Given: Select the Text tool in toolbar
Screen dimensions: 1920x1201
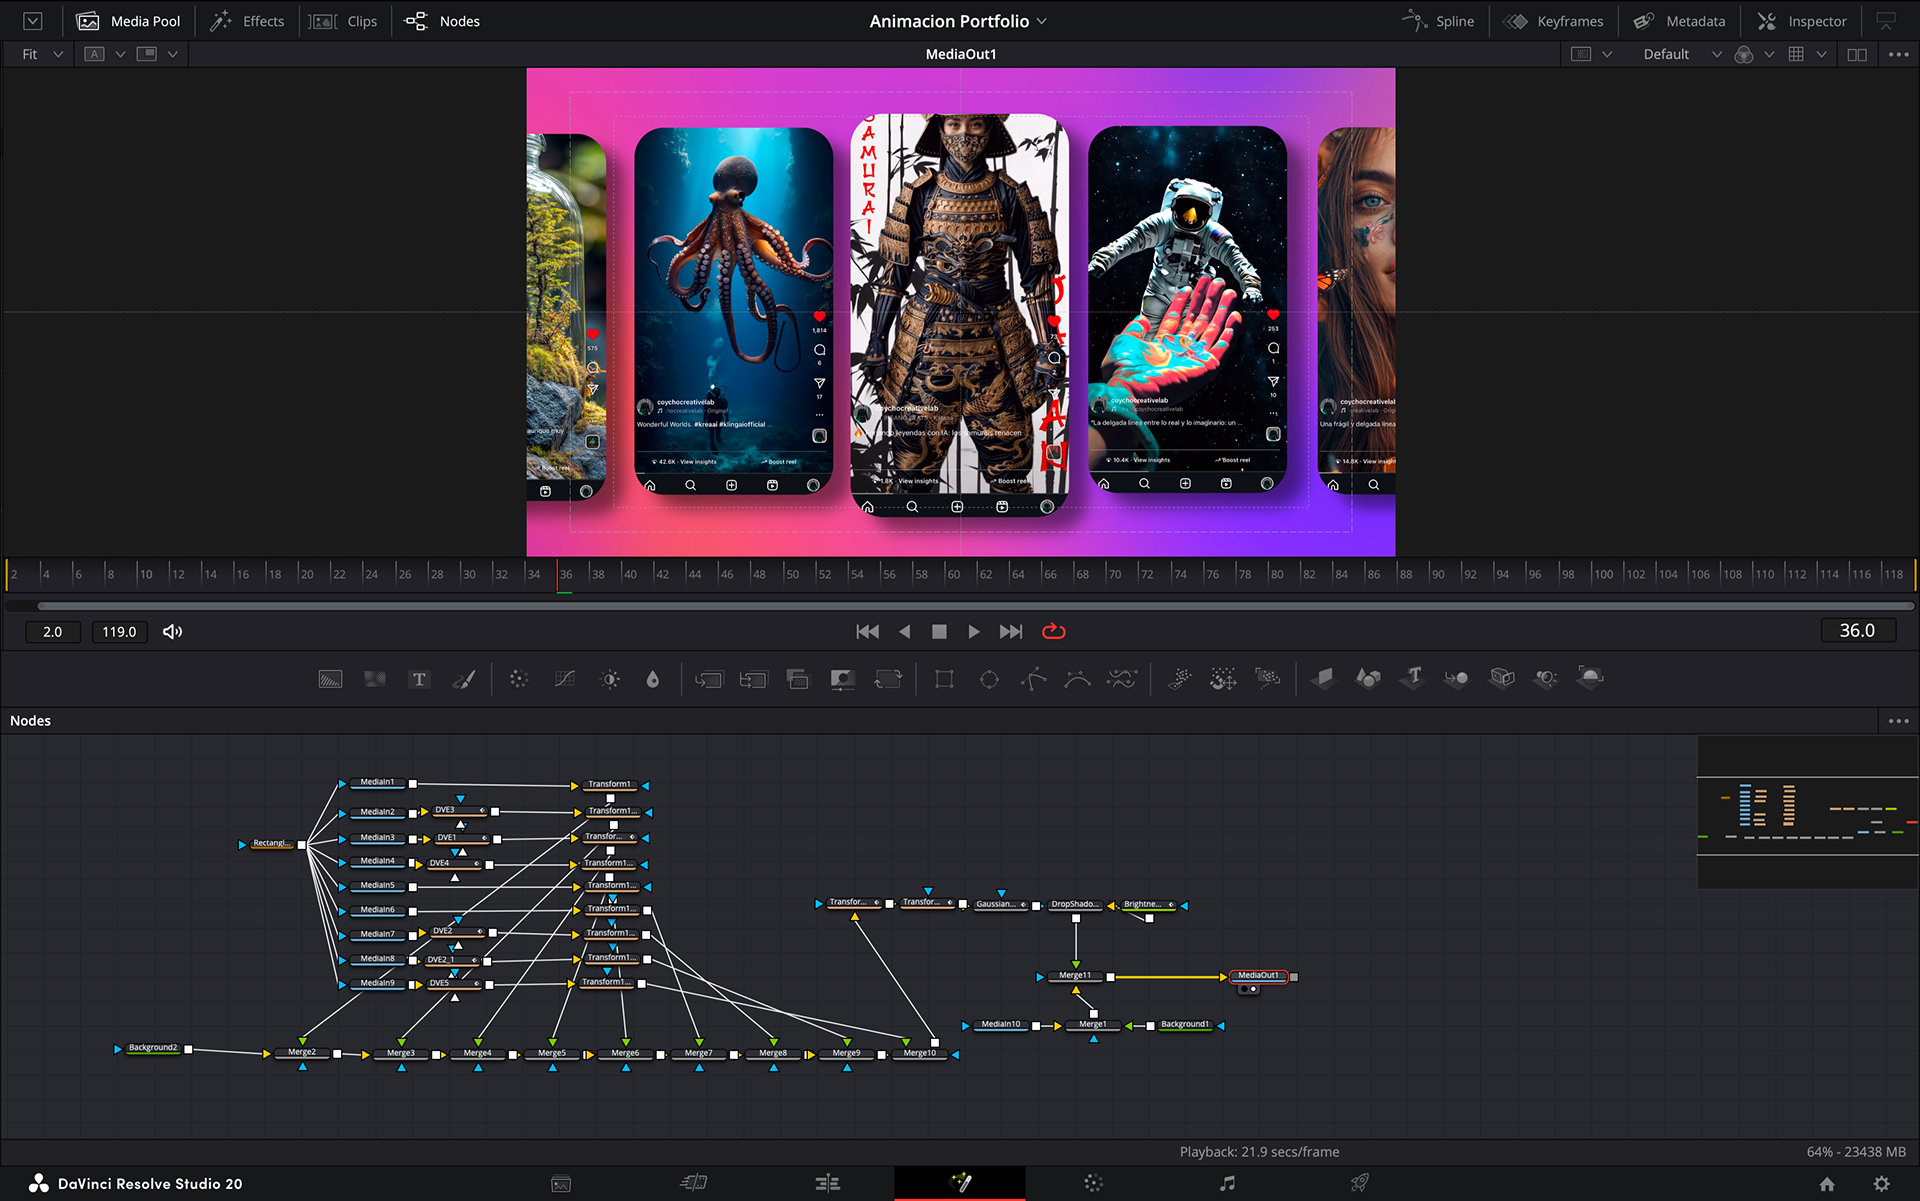Looking at the screenshot, I should pyautogui.click(x=419, y=680).
